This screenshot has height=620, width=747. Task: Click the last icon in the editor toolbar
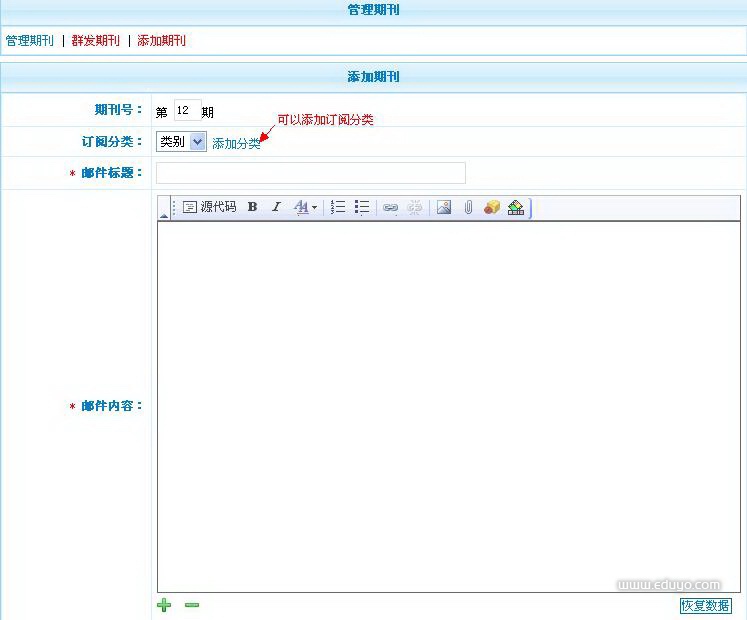tap(516, 207)
